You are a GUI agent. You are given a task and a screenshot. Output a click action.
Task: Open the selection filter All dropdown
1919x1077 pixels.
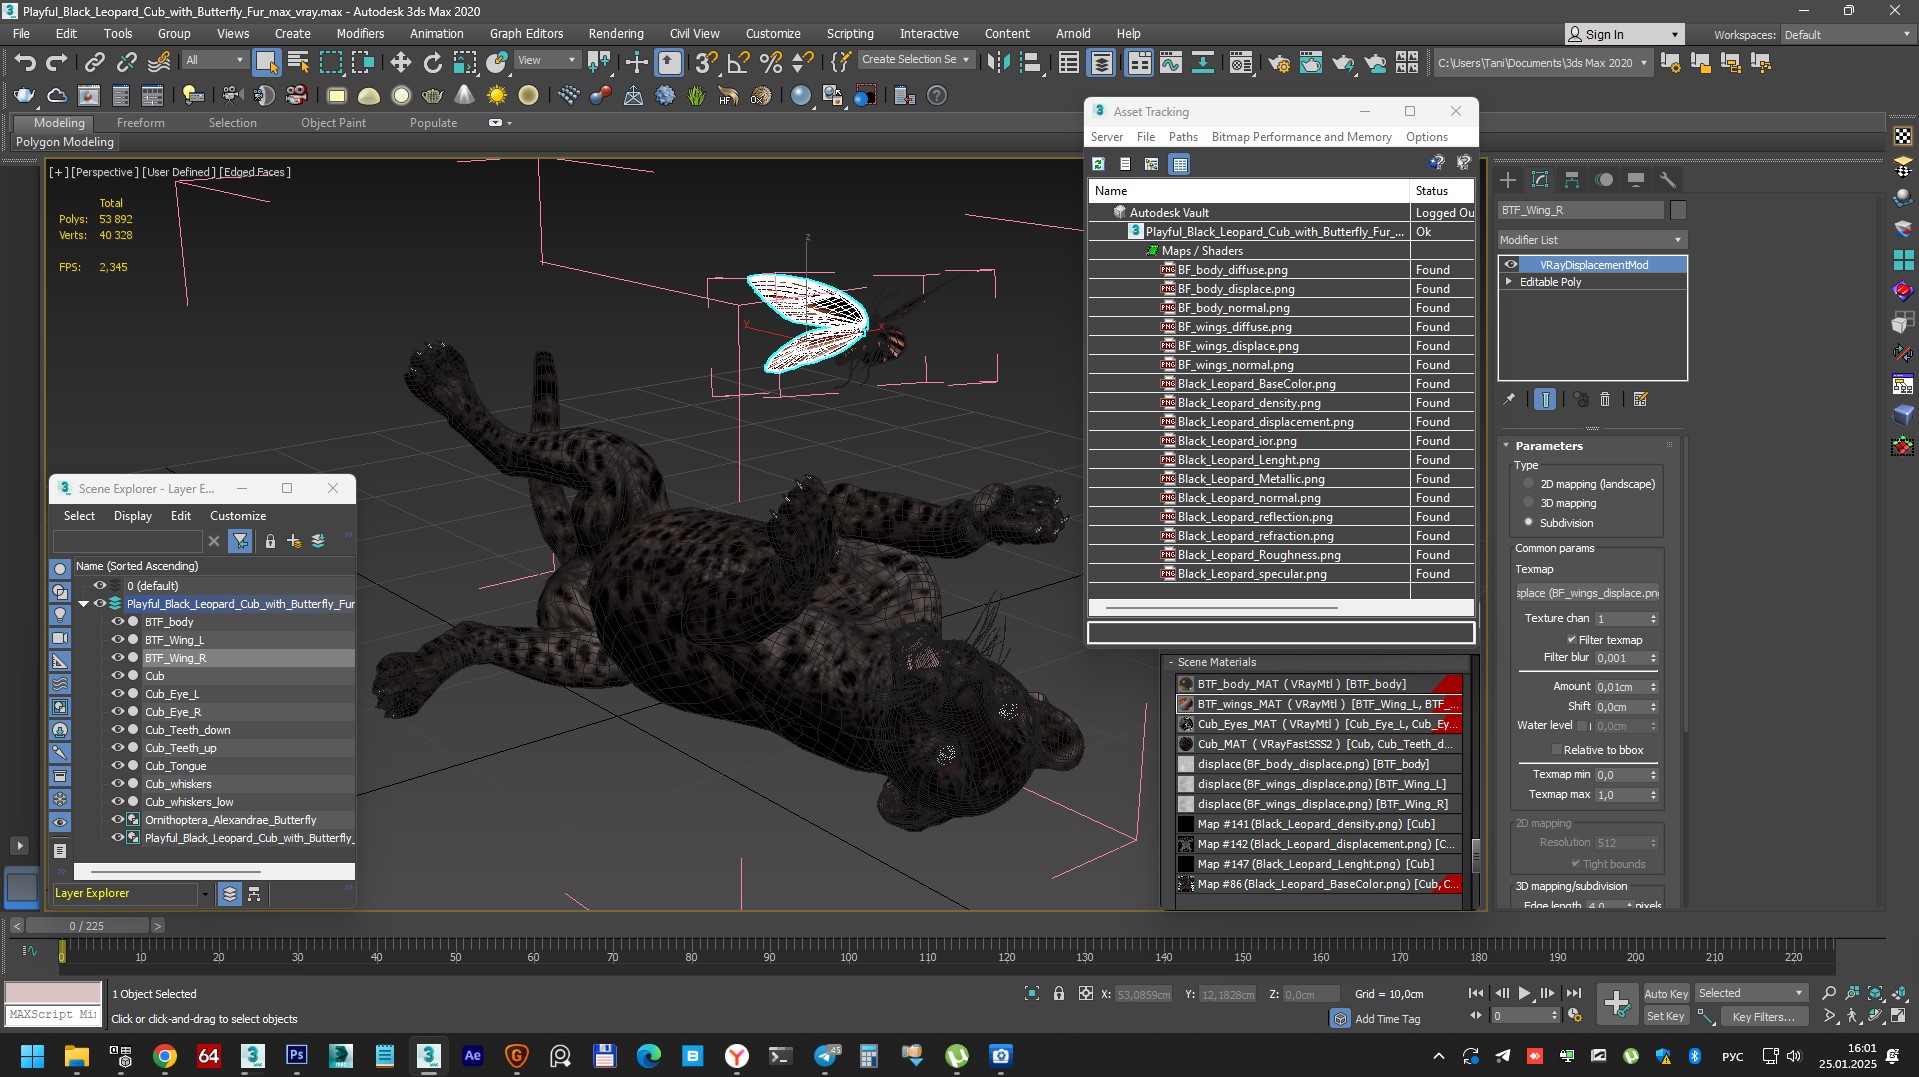pos(214,60)
